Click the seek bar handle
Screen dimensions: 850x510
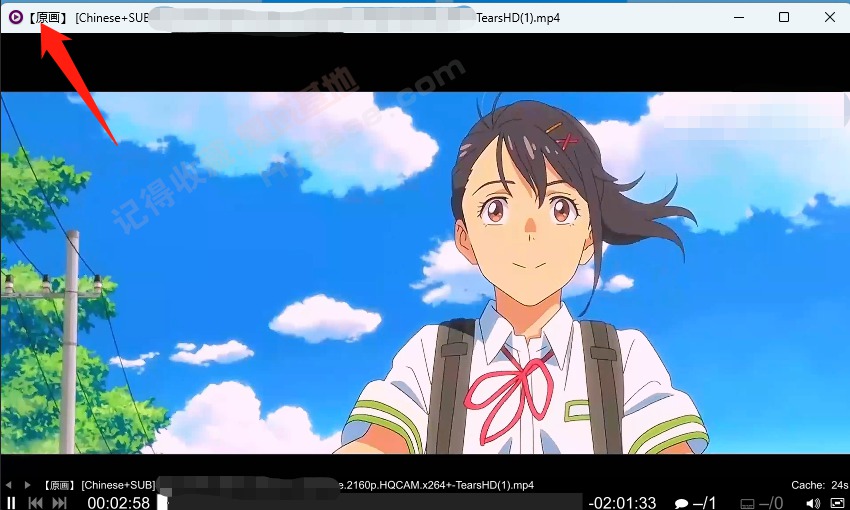pyautogui.click(x=163, y=502)
